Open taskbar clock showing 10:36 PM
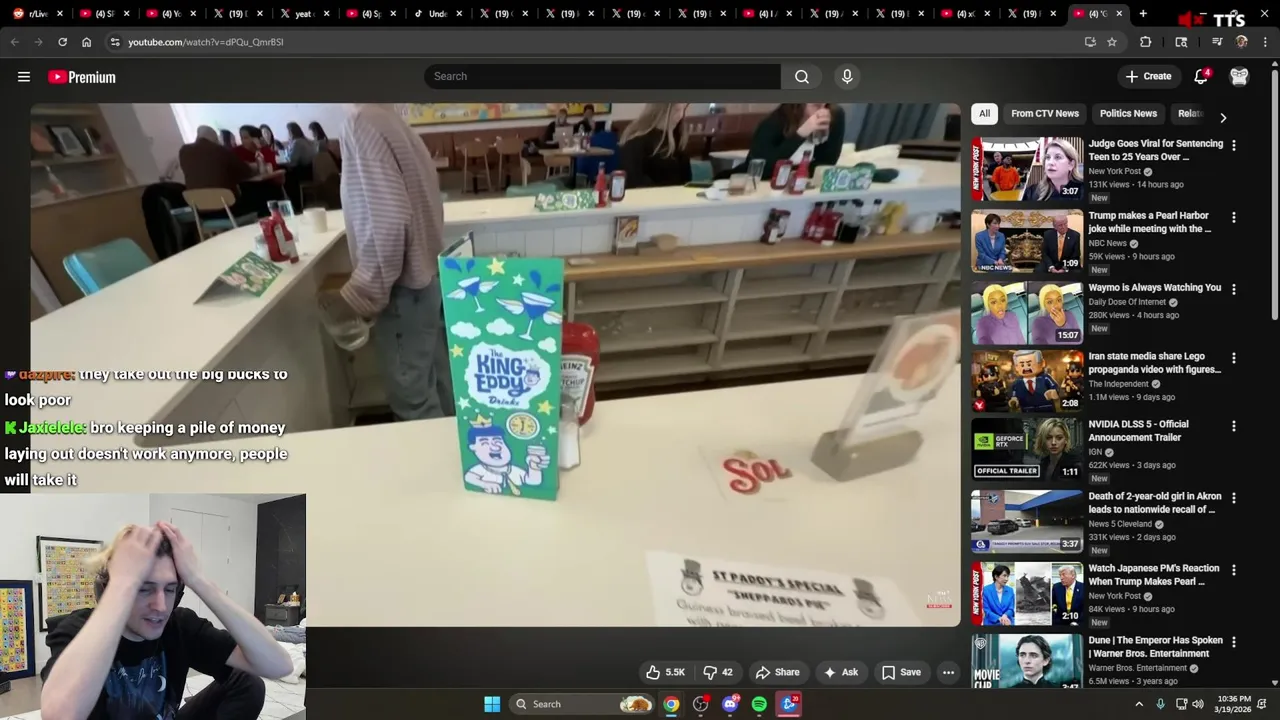Screen dimensions: 1280x720 [1231, 704]
